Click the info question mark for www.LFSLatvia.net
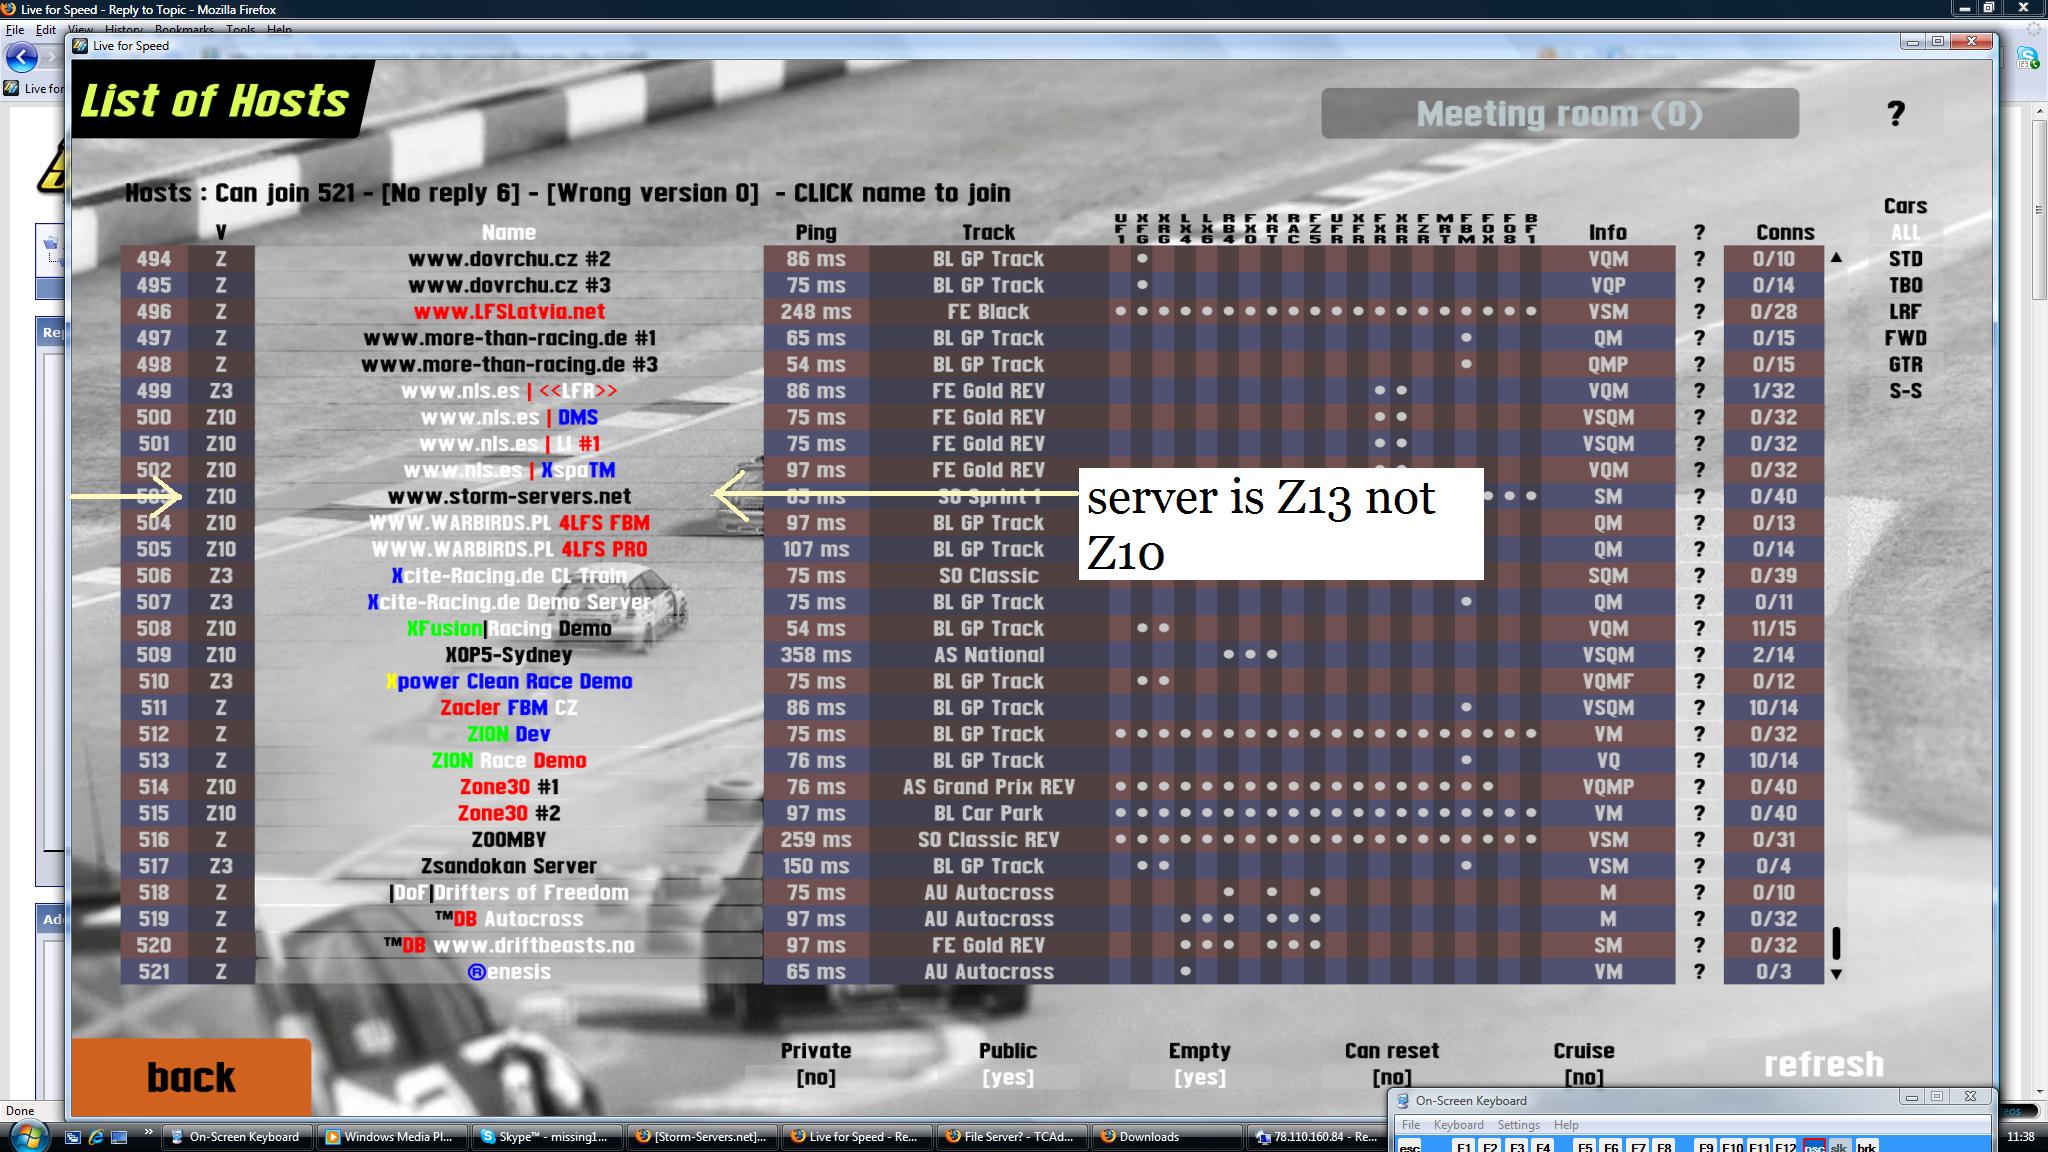The width and height of the screenshot is (2048, 1152). (1699, 312)
